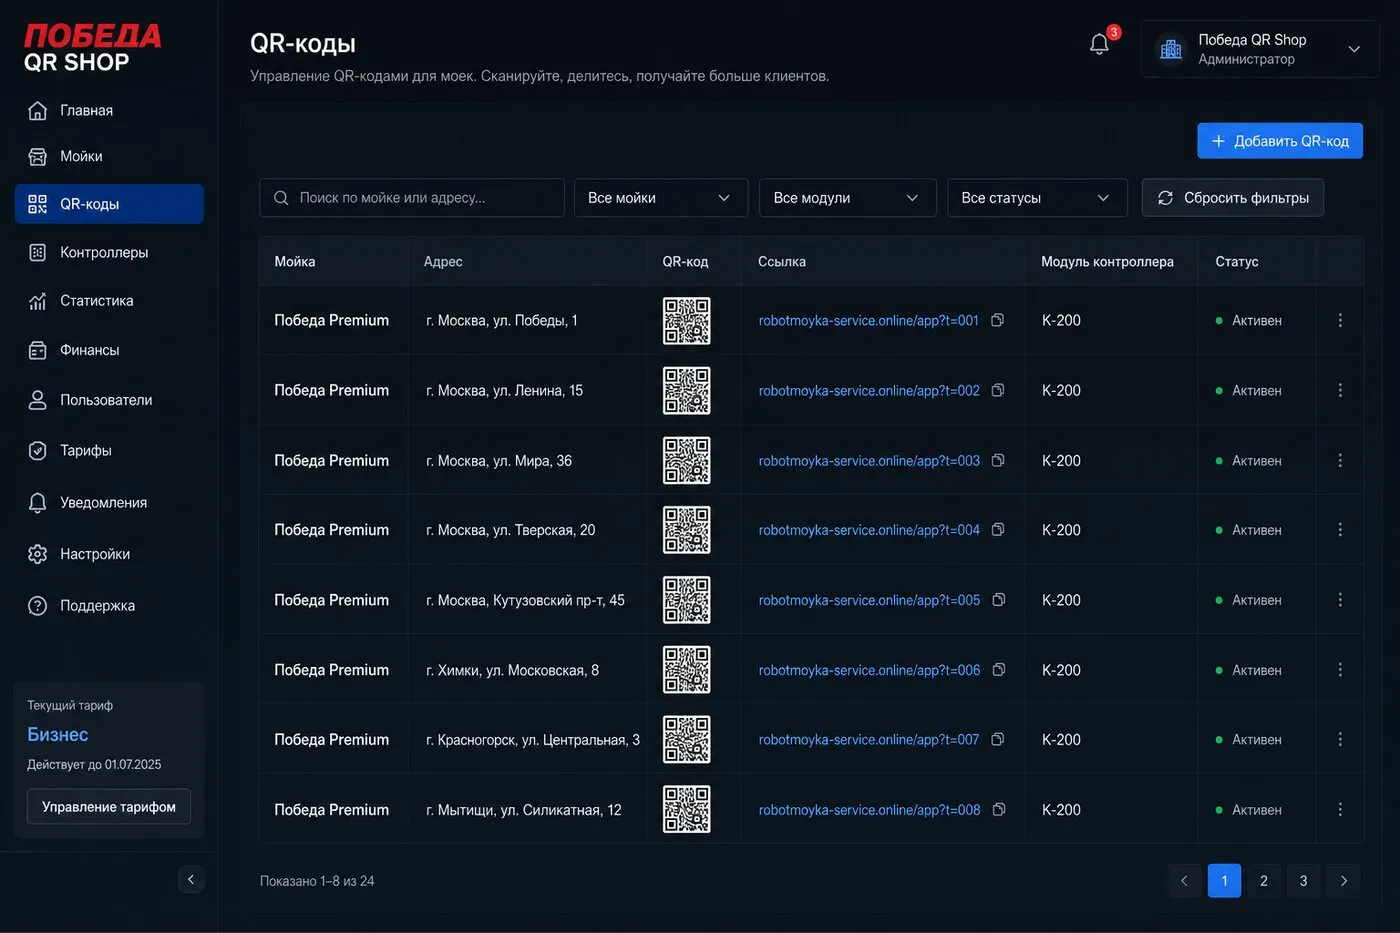The height and width of the screenshot is (933, 1400).
Task: Open Мойки in the sidebar
Action: click(x=109, y=156)
